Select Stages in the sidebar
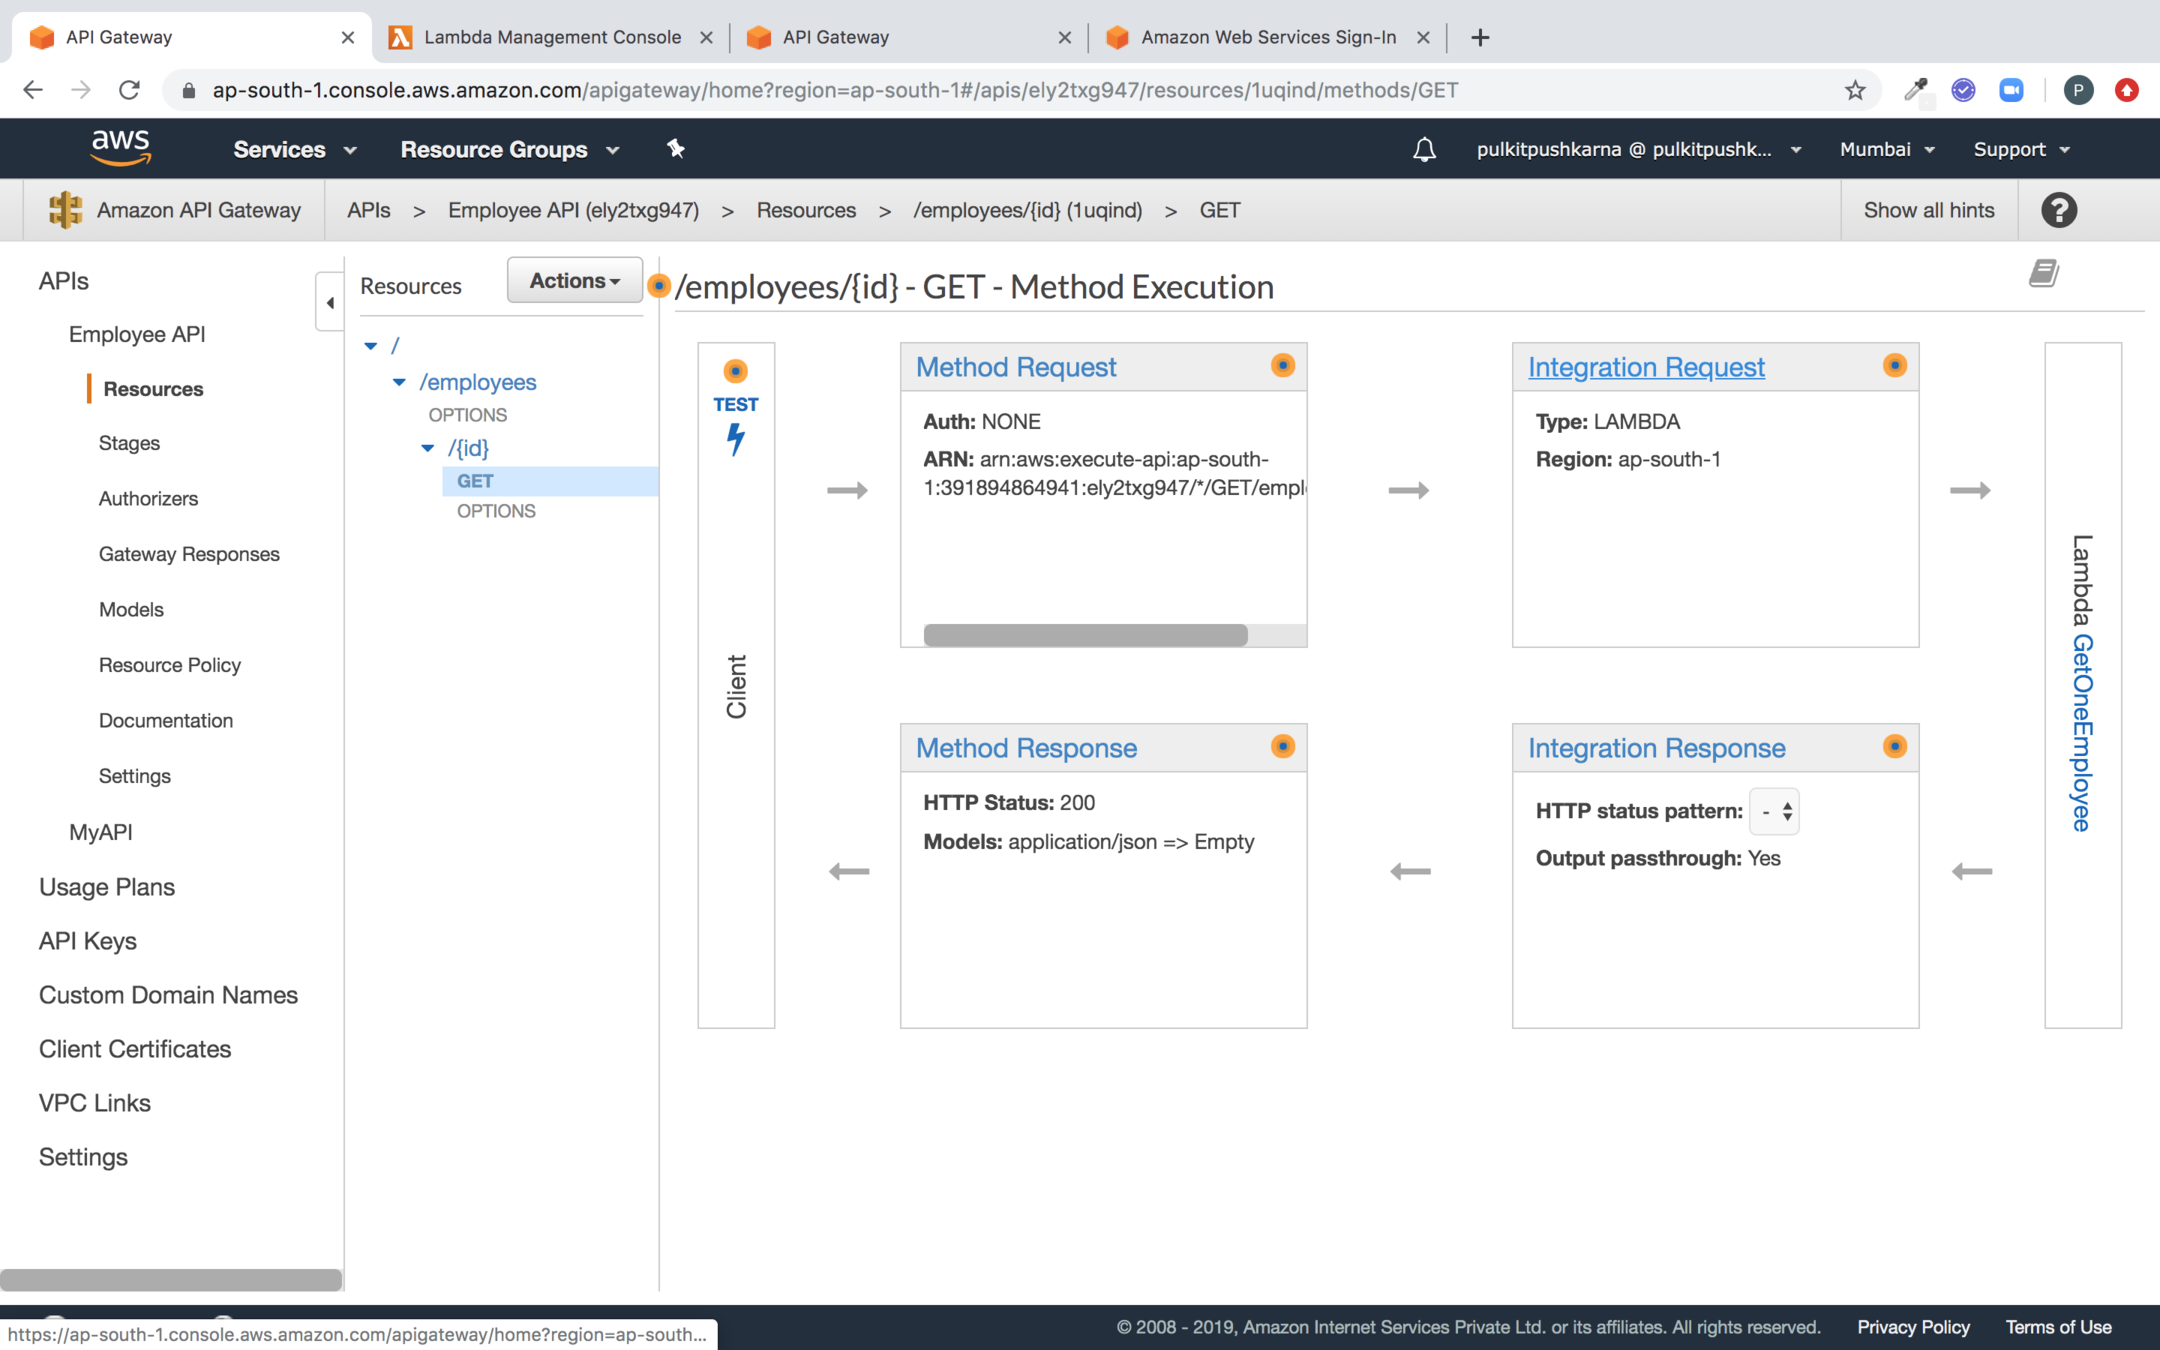Screen dimensions: 2160x1350 (129, 443)
